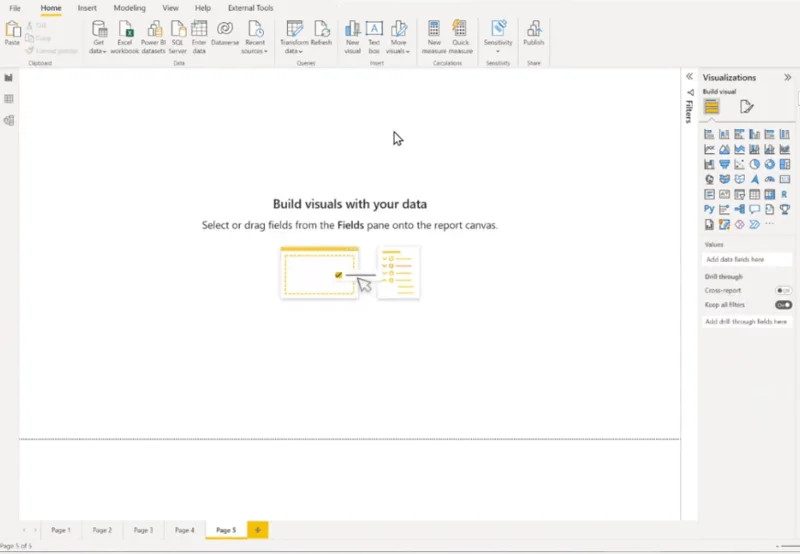
Task: Go to Page 1 tab
Action: [61, 530]
